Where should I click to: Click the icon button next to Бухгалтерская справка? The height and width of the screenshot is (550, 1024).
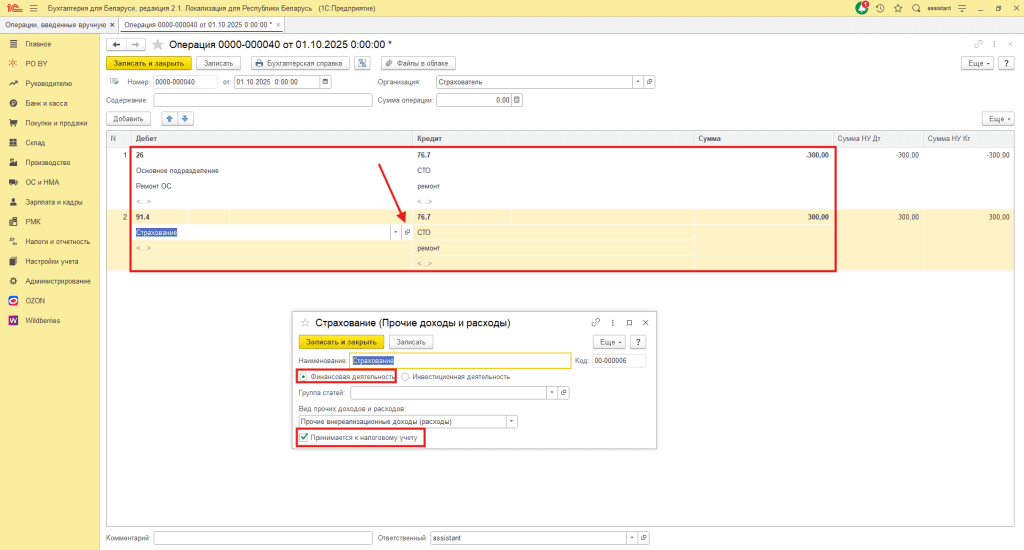tap(362, 63)
